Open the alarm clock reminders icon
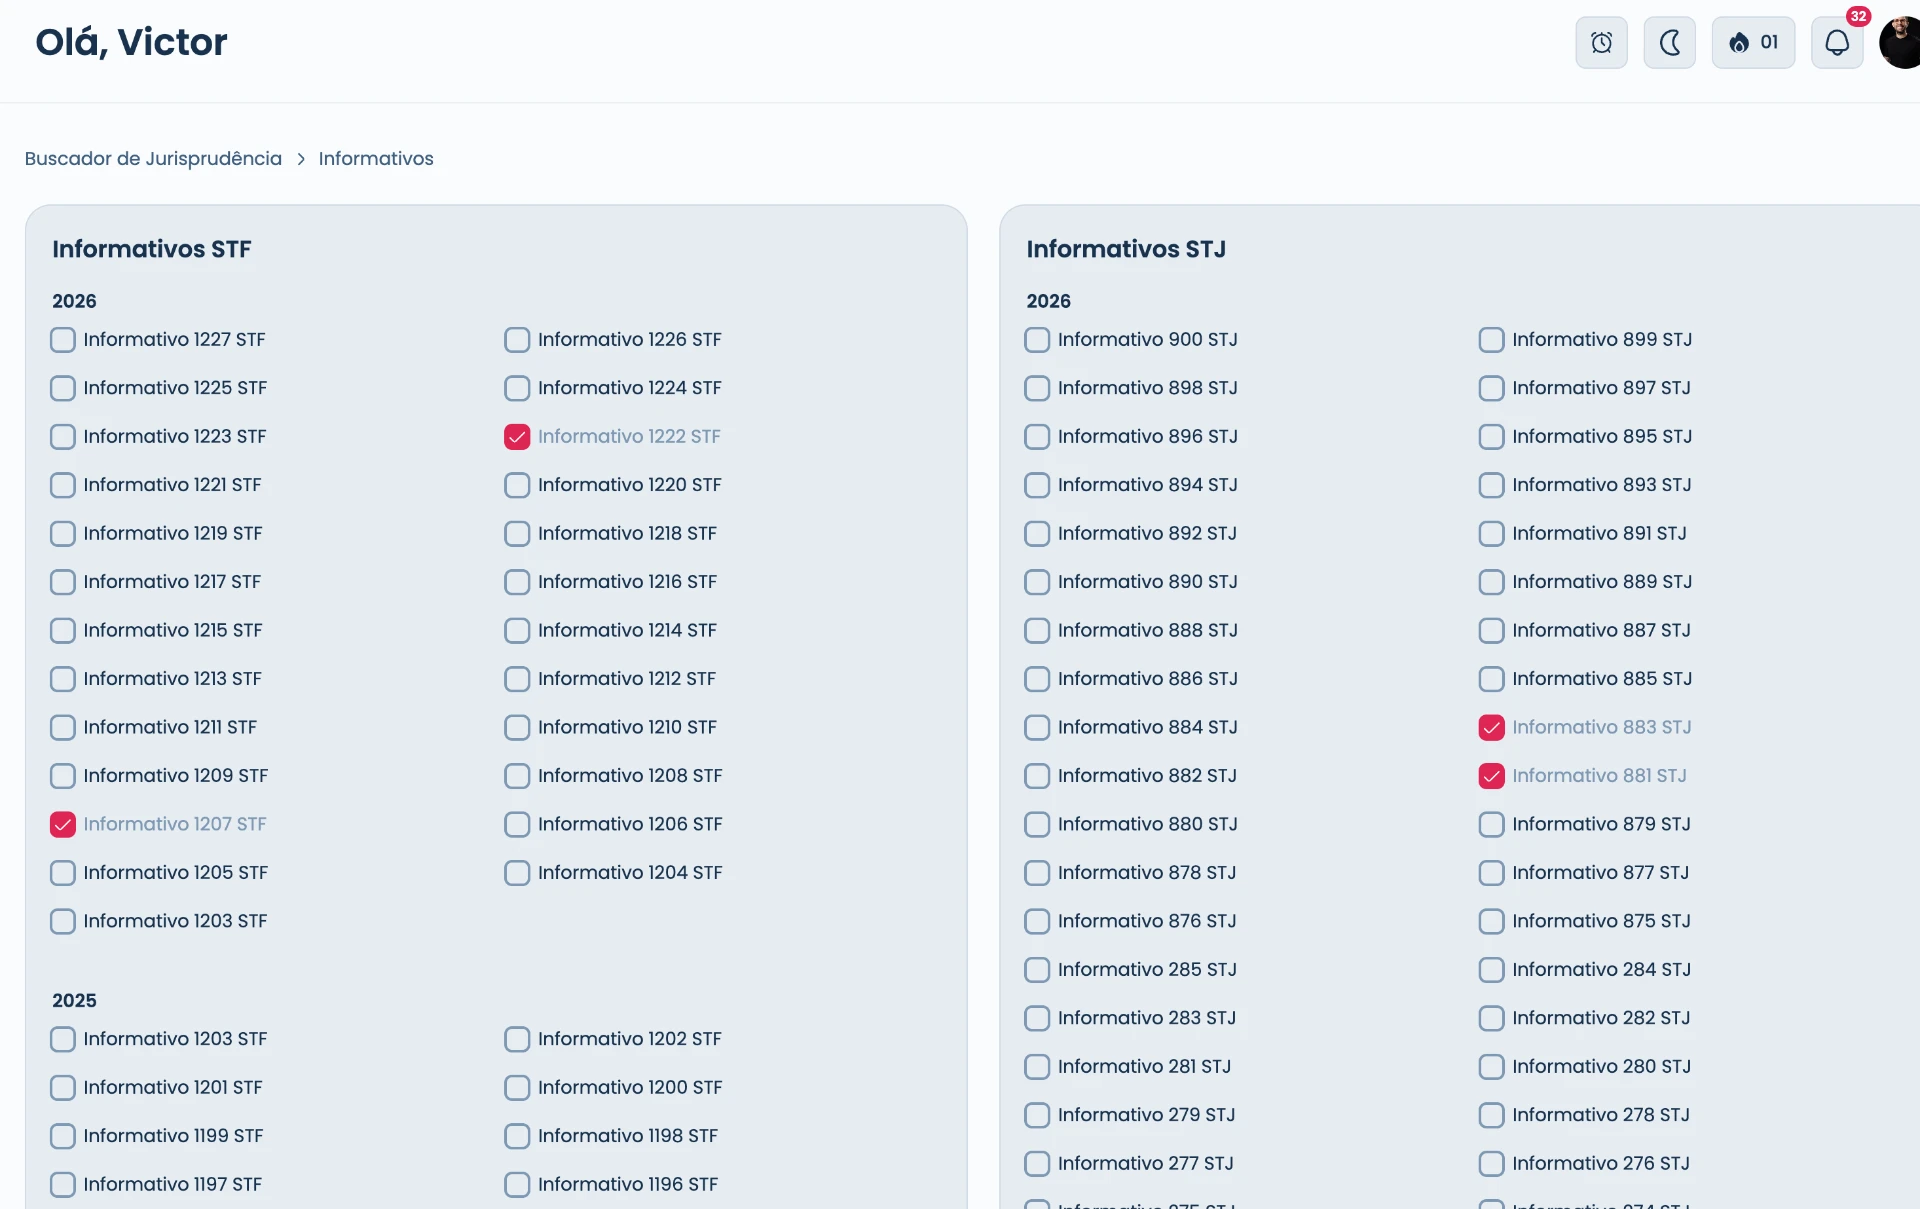Screen dimensions: 1920x1209 1601,42
